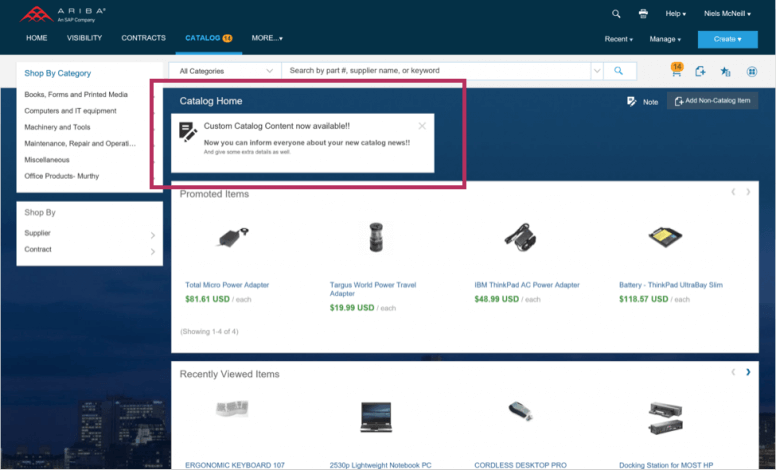Click the Note edit icon

[x=631, y=101]
